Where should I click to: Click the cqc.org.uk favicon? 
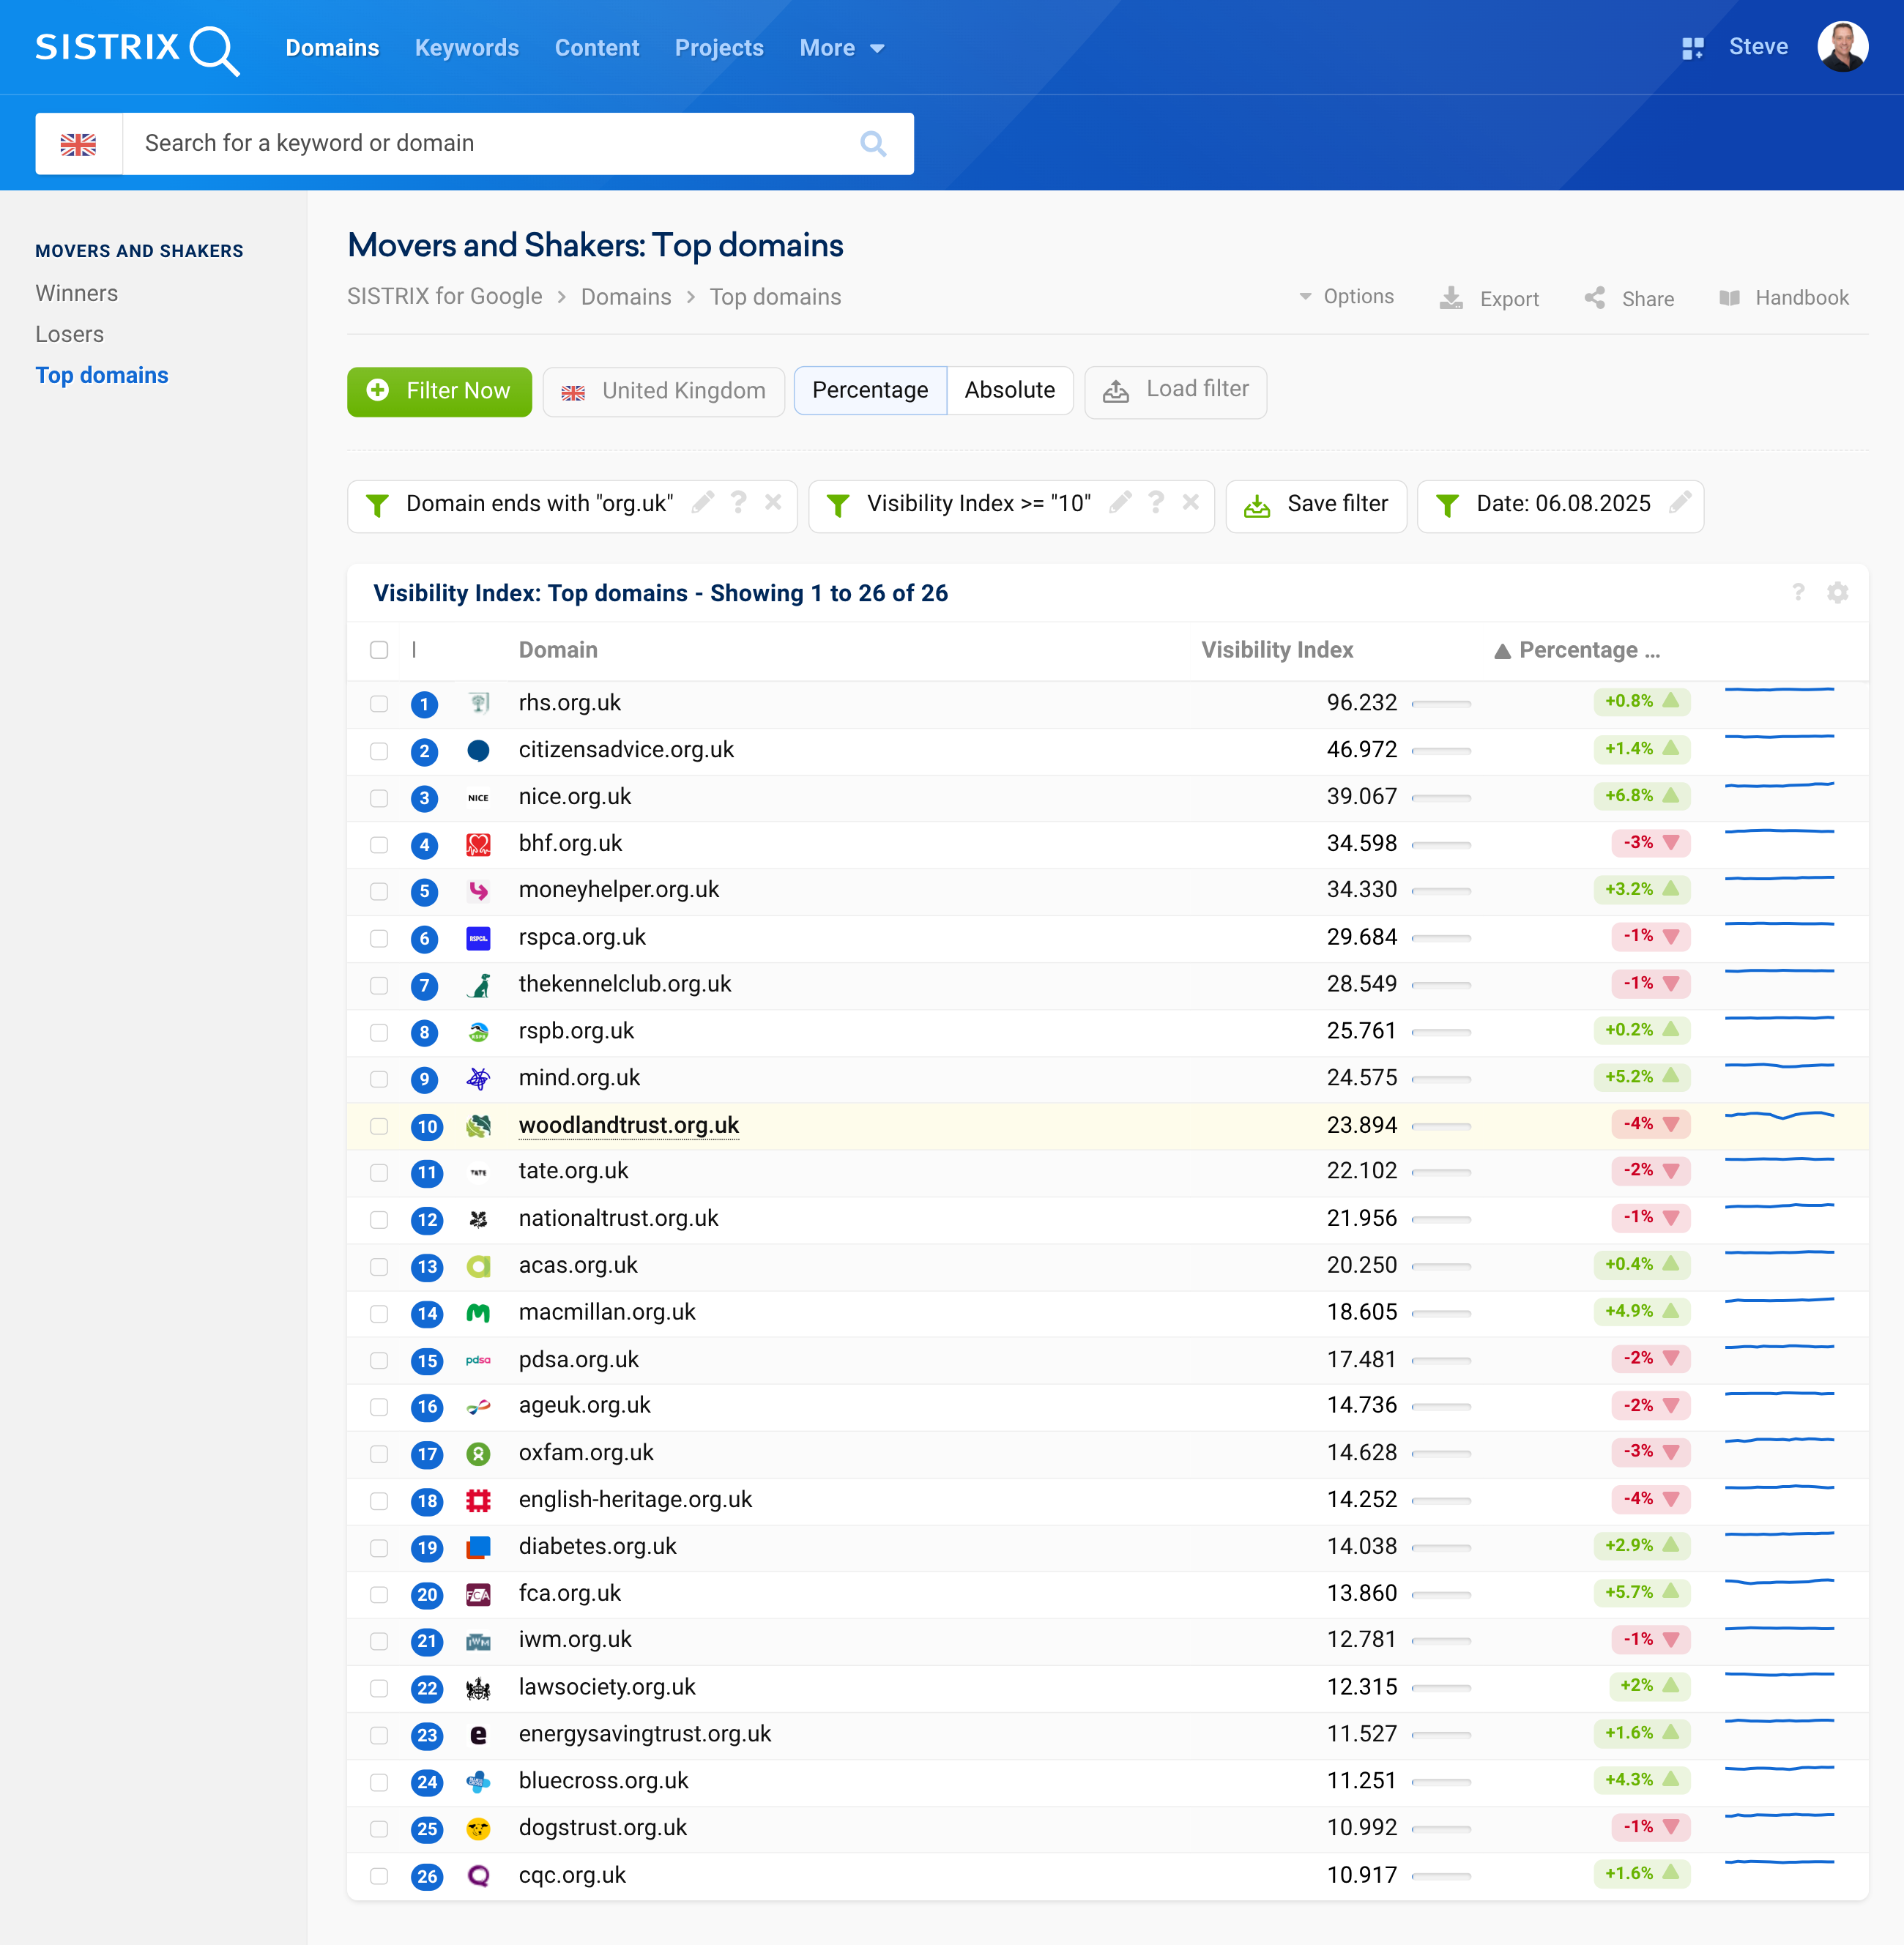point(478,1876)
